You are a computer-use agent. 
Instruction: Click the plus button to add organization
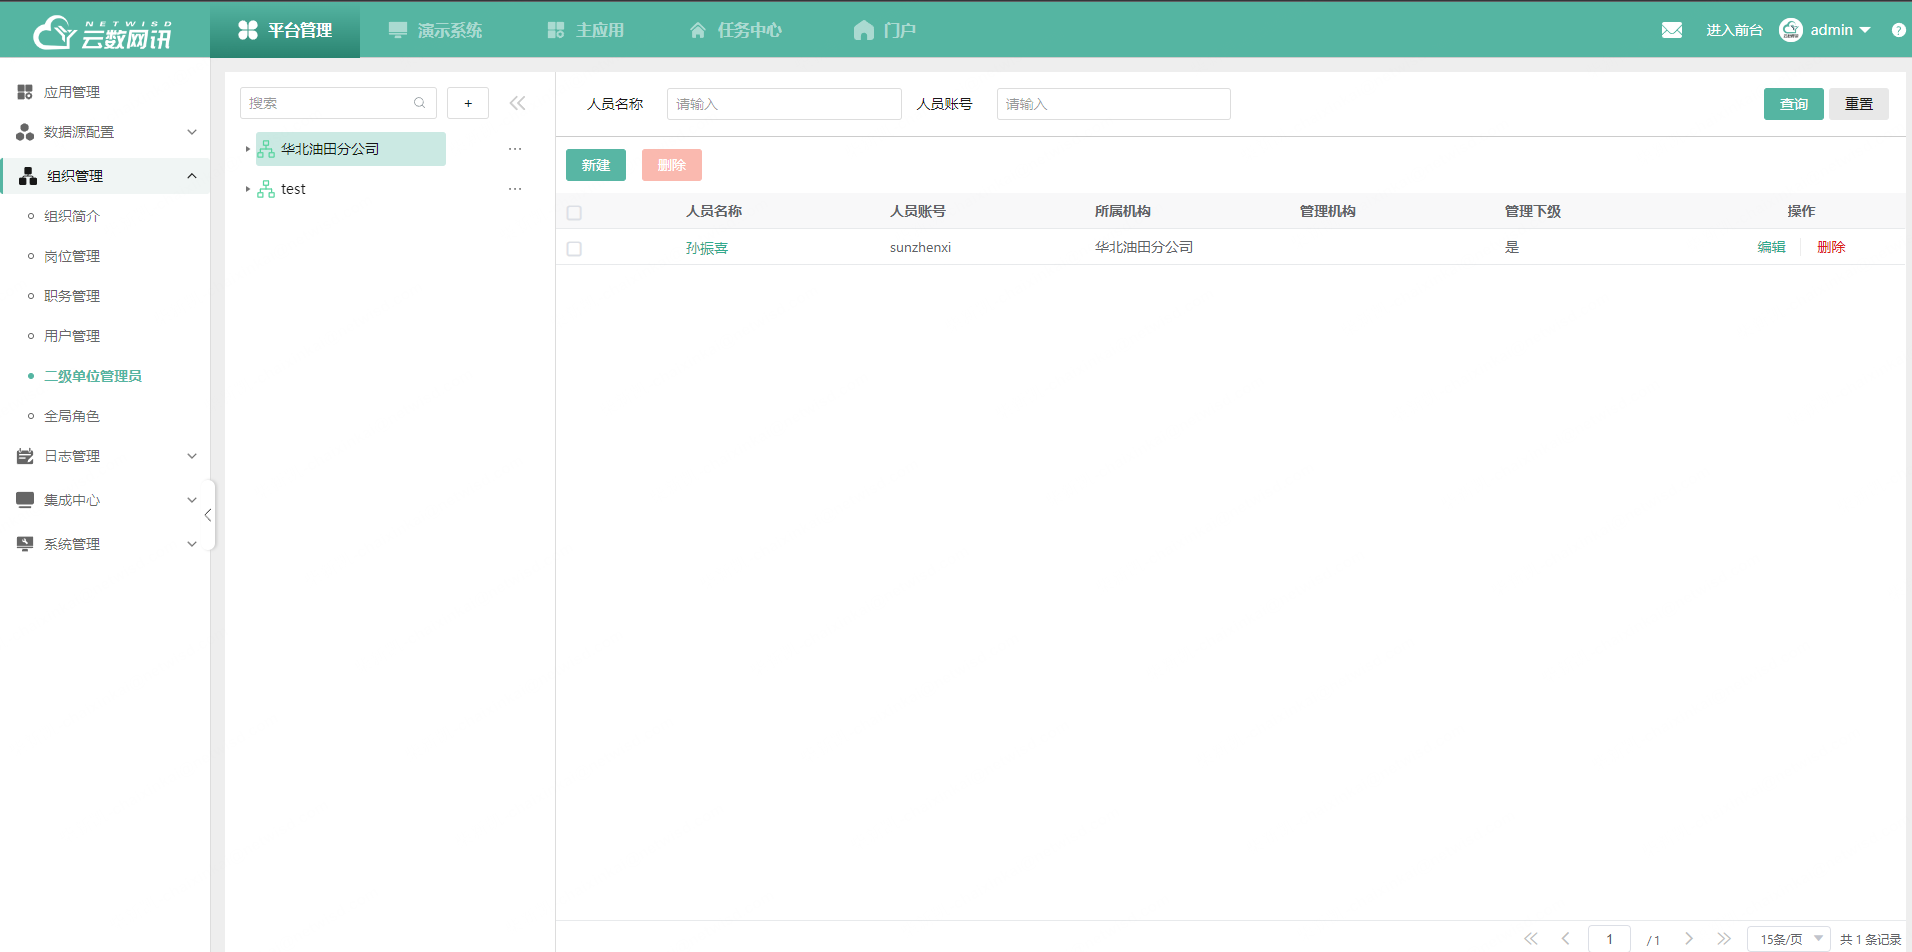coord(468,103)
